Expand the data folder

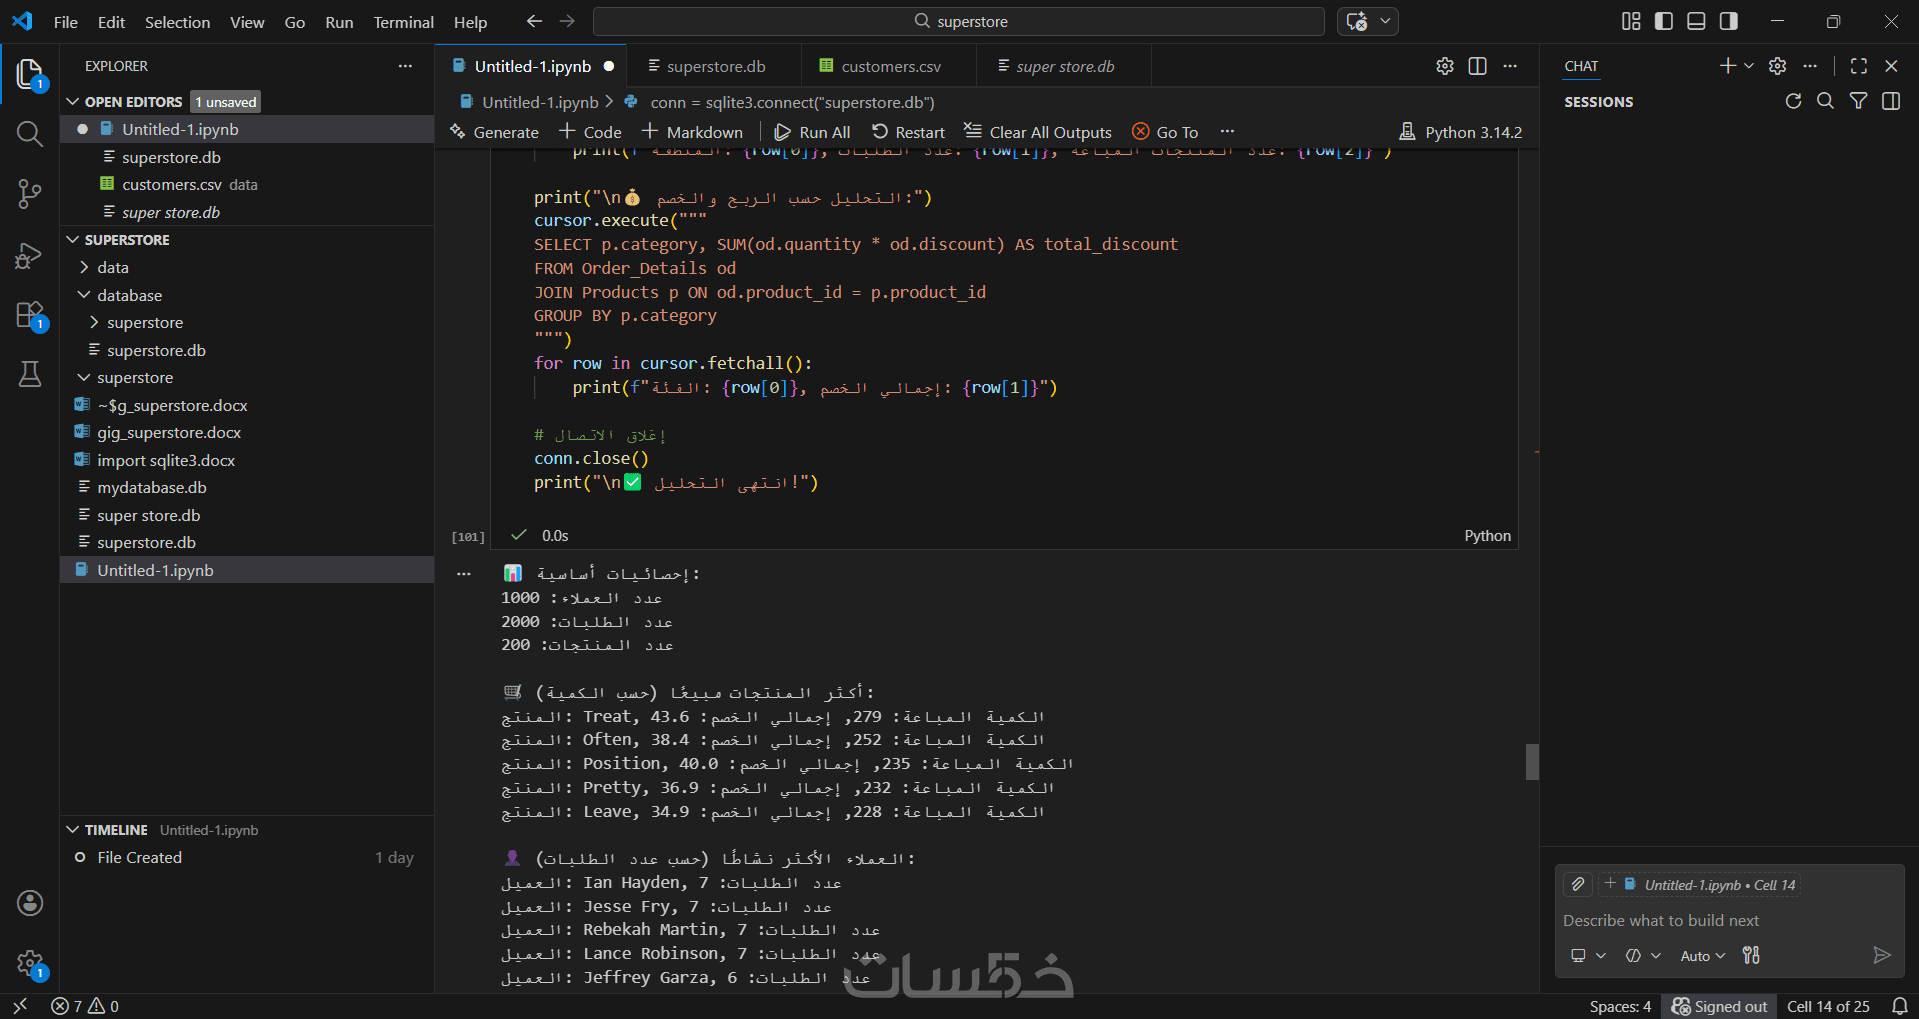112,267
